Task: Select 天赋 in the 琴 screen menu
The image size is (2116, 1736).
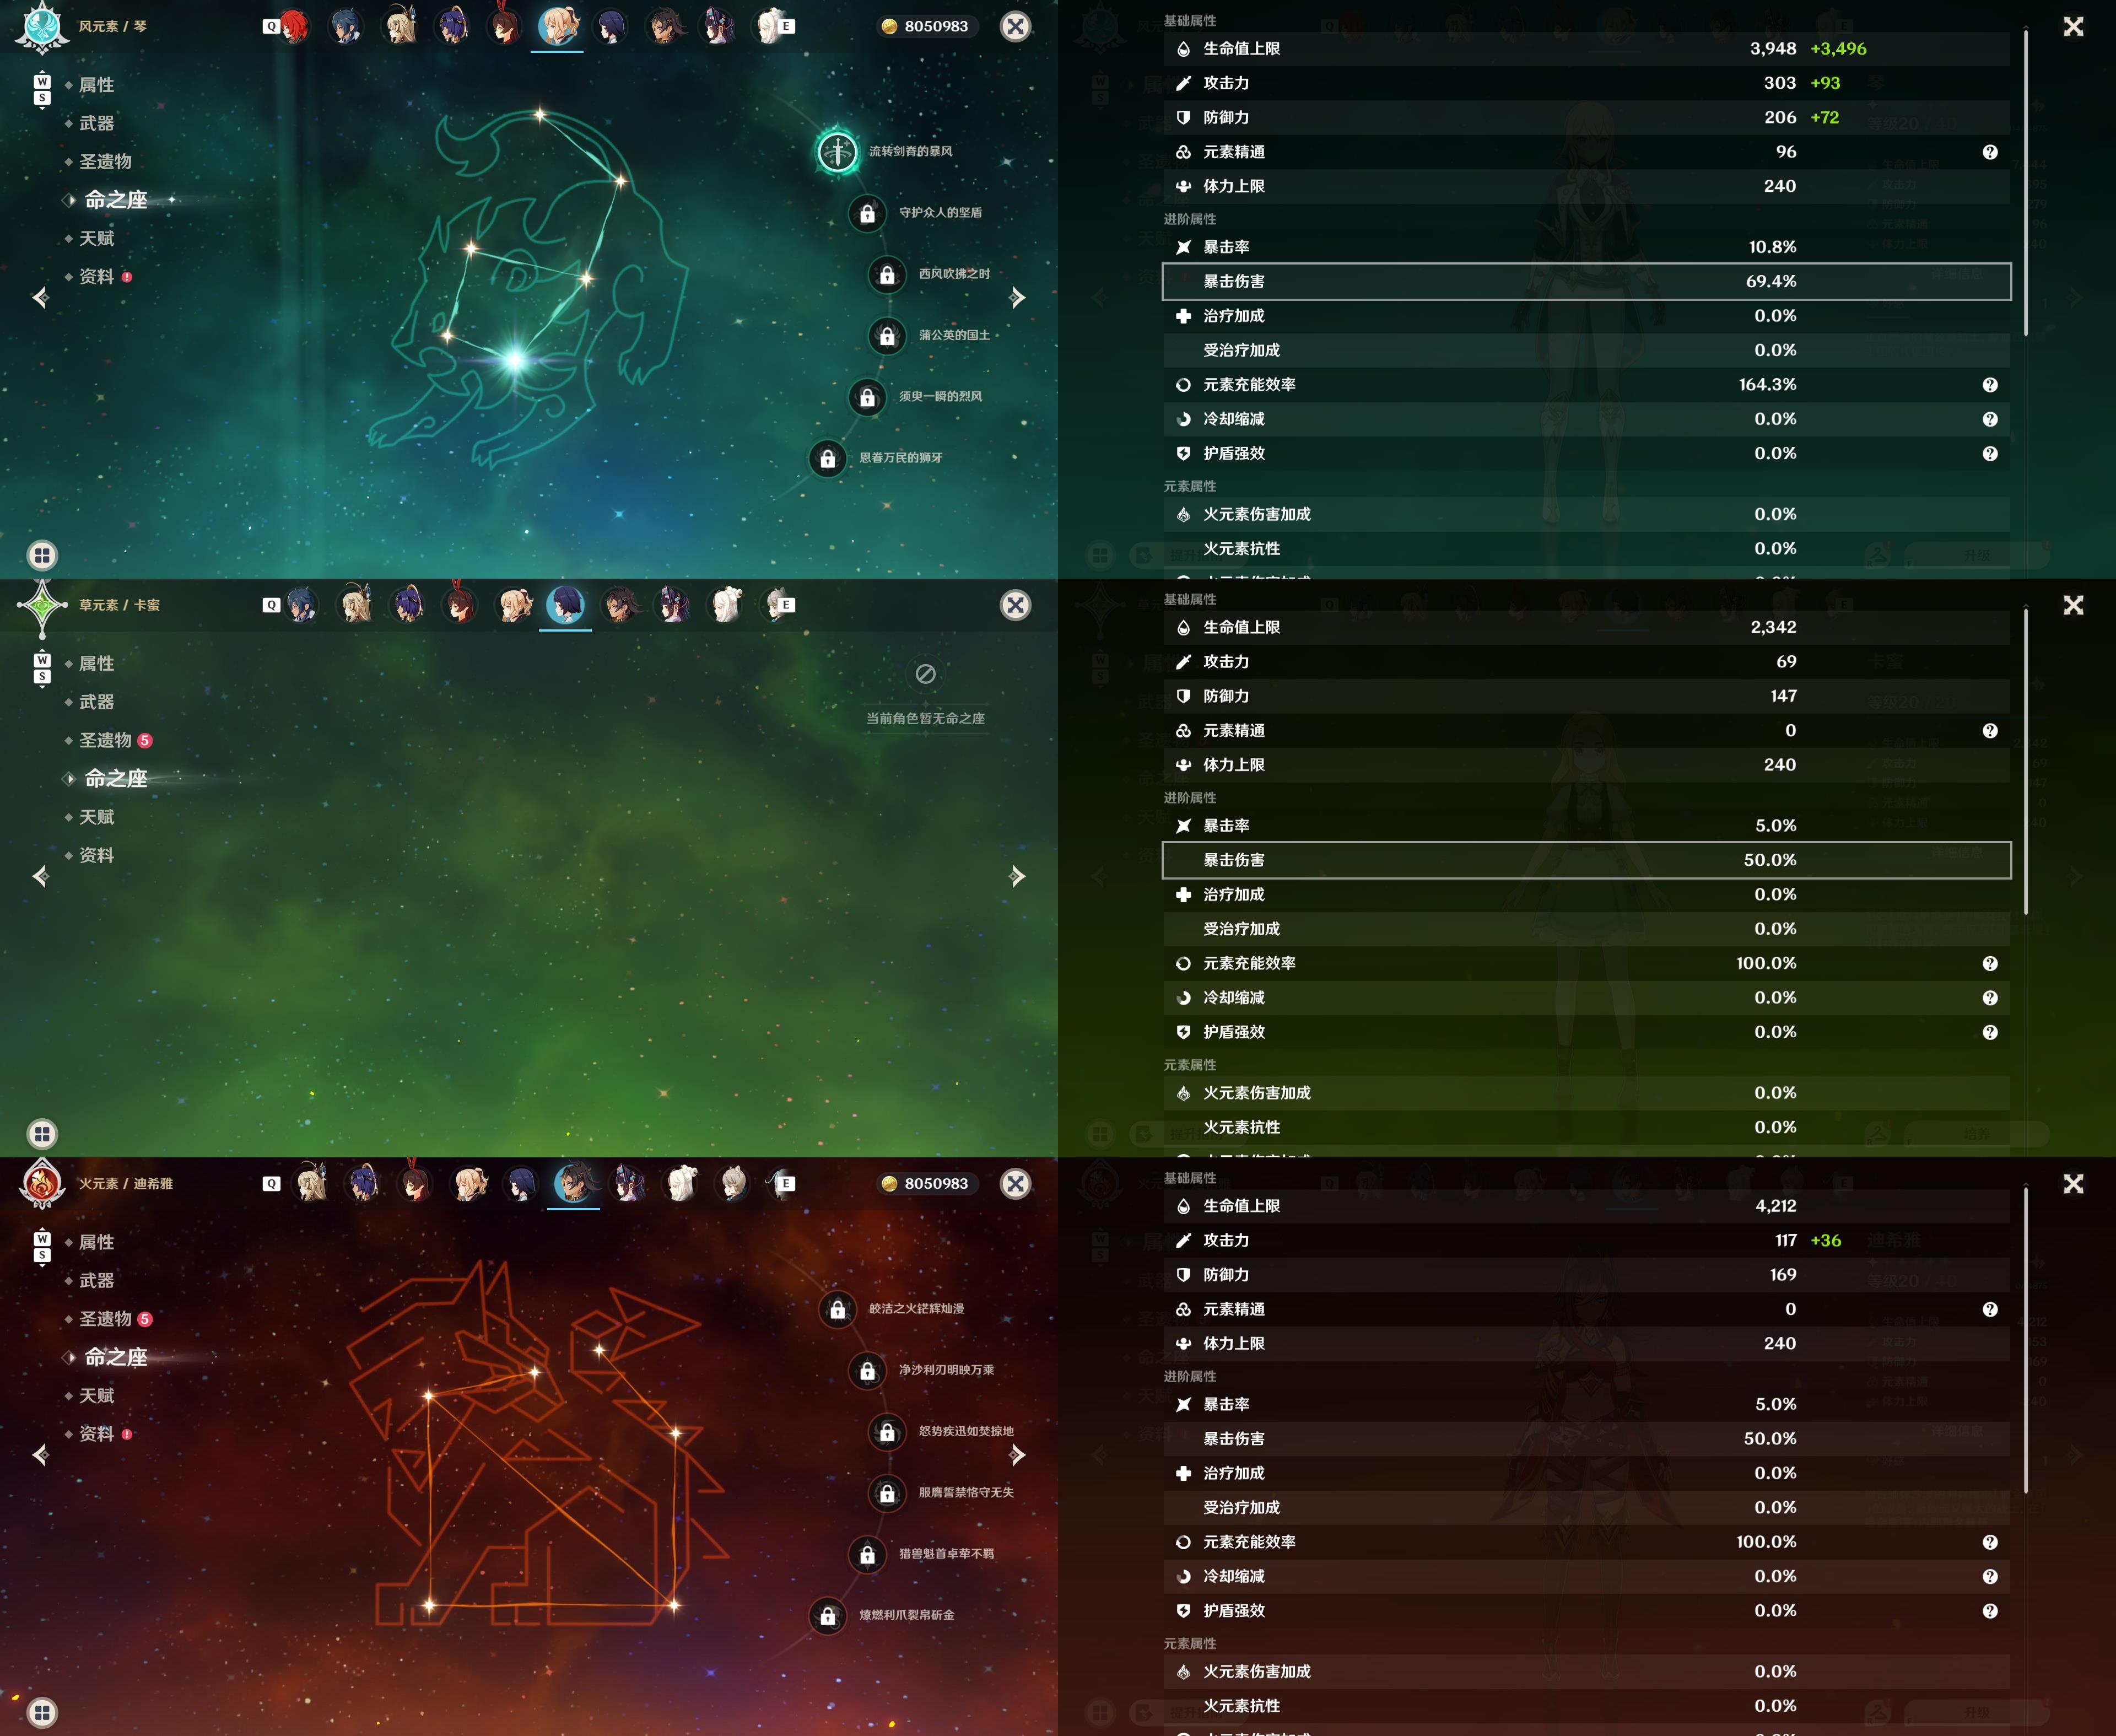Action: click(x=96, y=238)
